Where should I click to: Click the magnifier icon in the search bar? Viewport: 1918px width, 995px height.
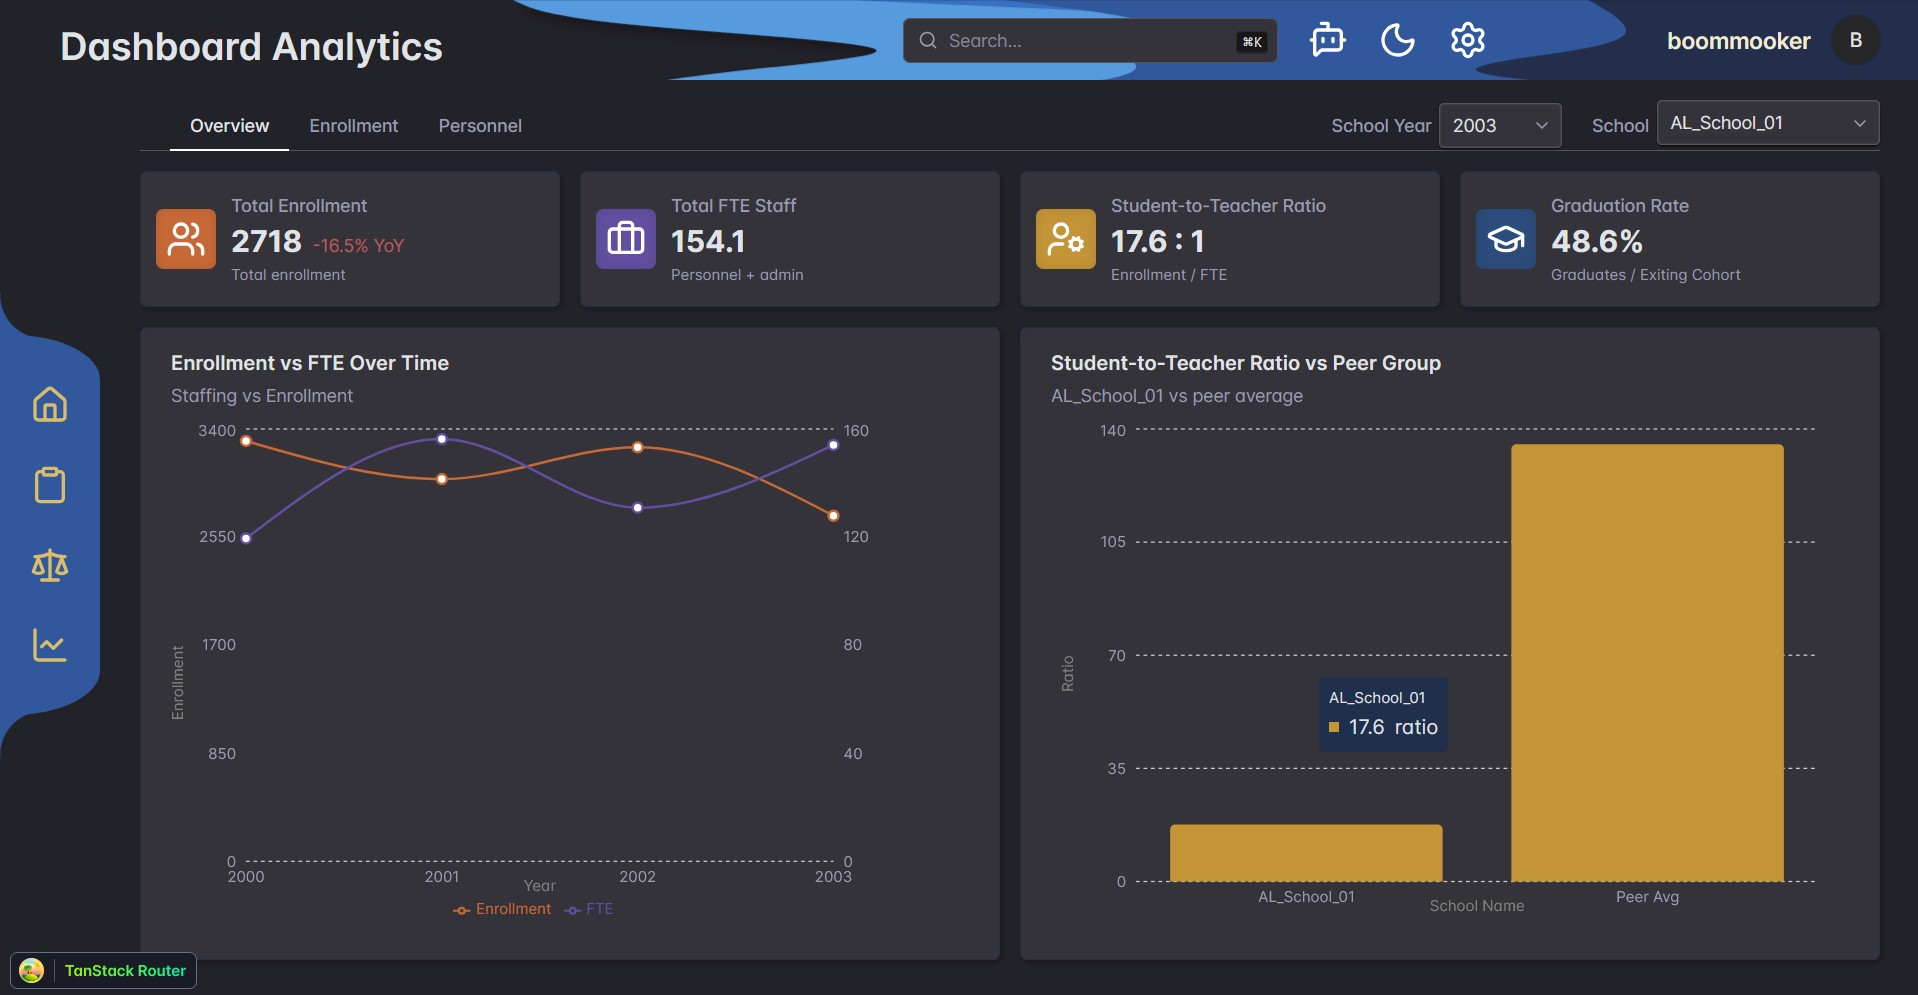928,40
